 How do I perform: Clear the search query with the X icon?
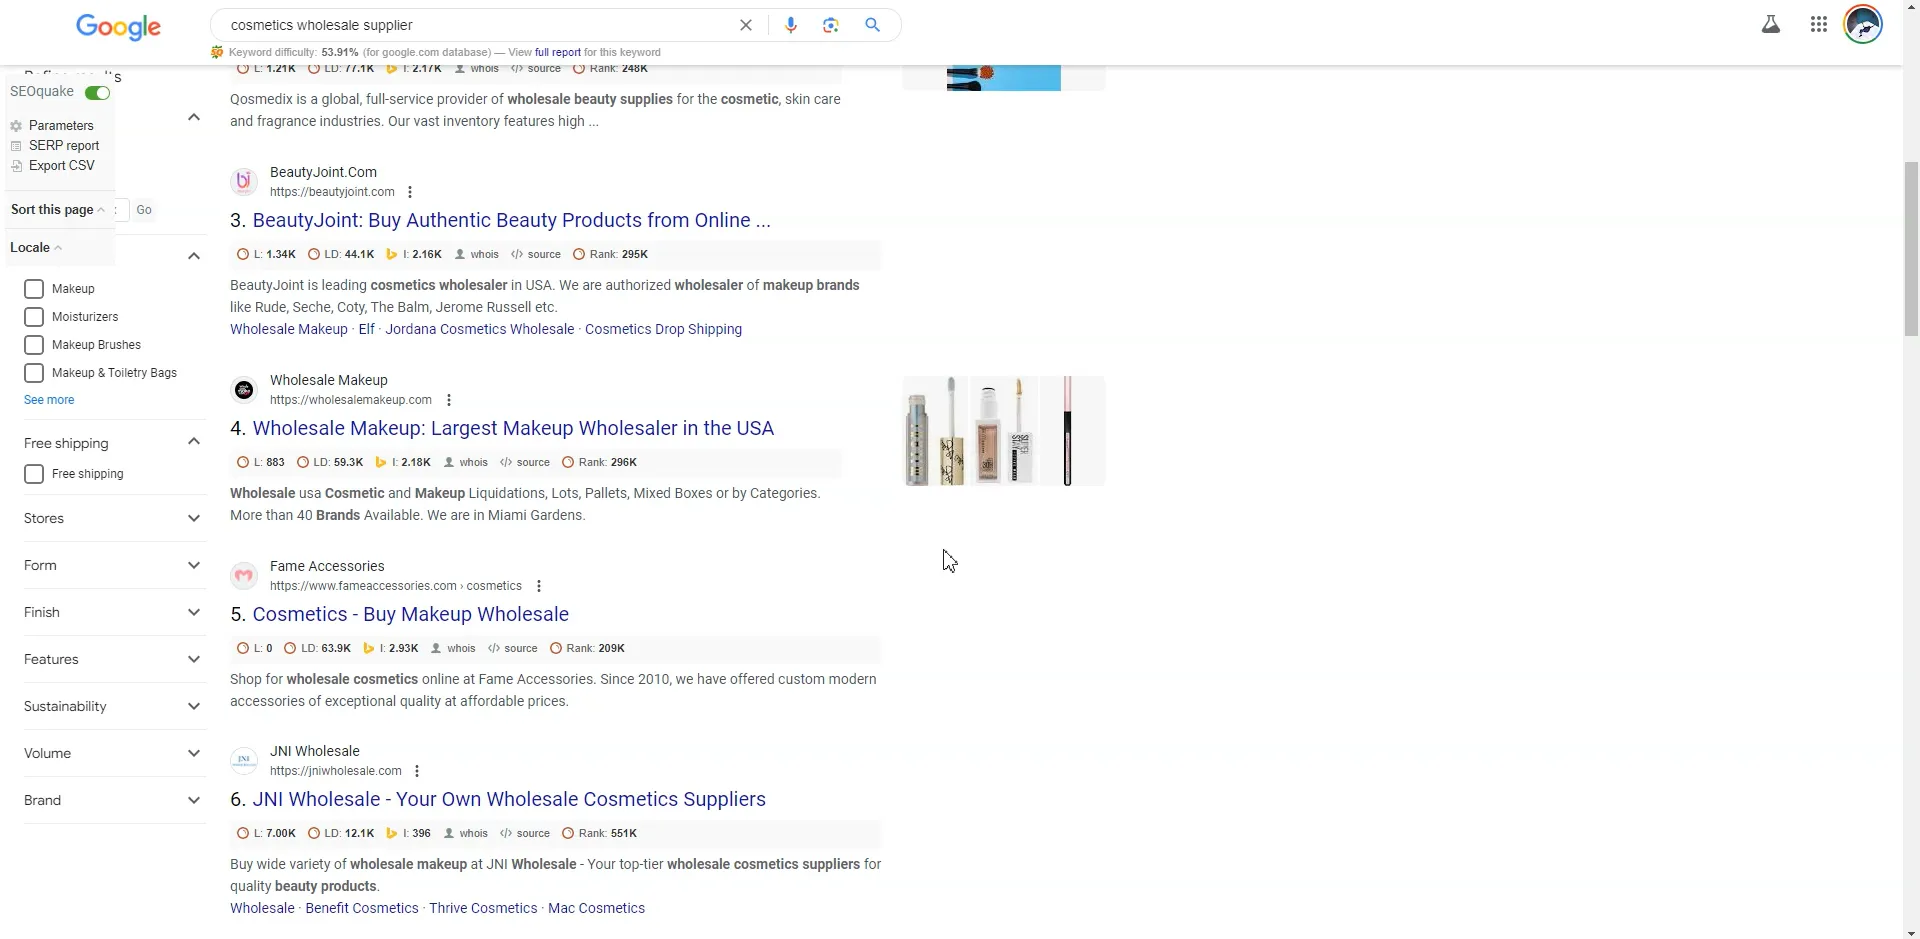point(746,25)
